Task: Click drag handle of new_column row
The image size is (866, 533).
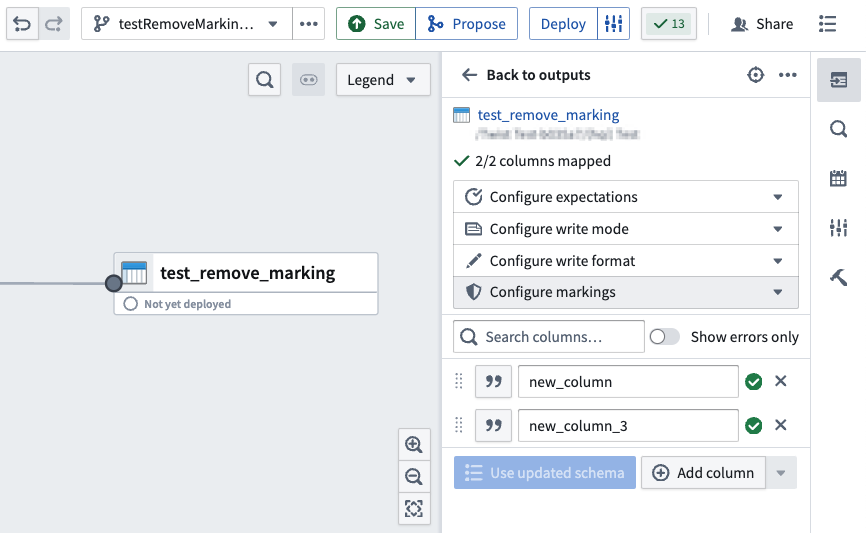Action: [x=459, y=381]
